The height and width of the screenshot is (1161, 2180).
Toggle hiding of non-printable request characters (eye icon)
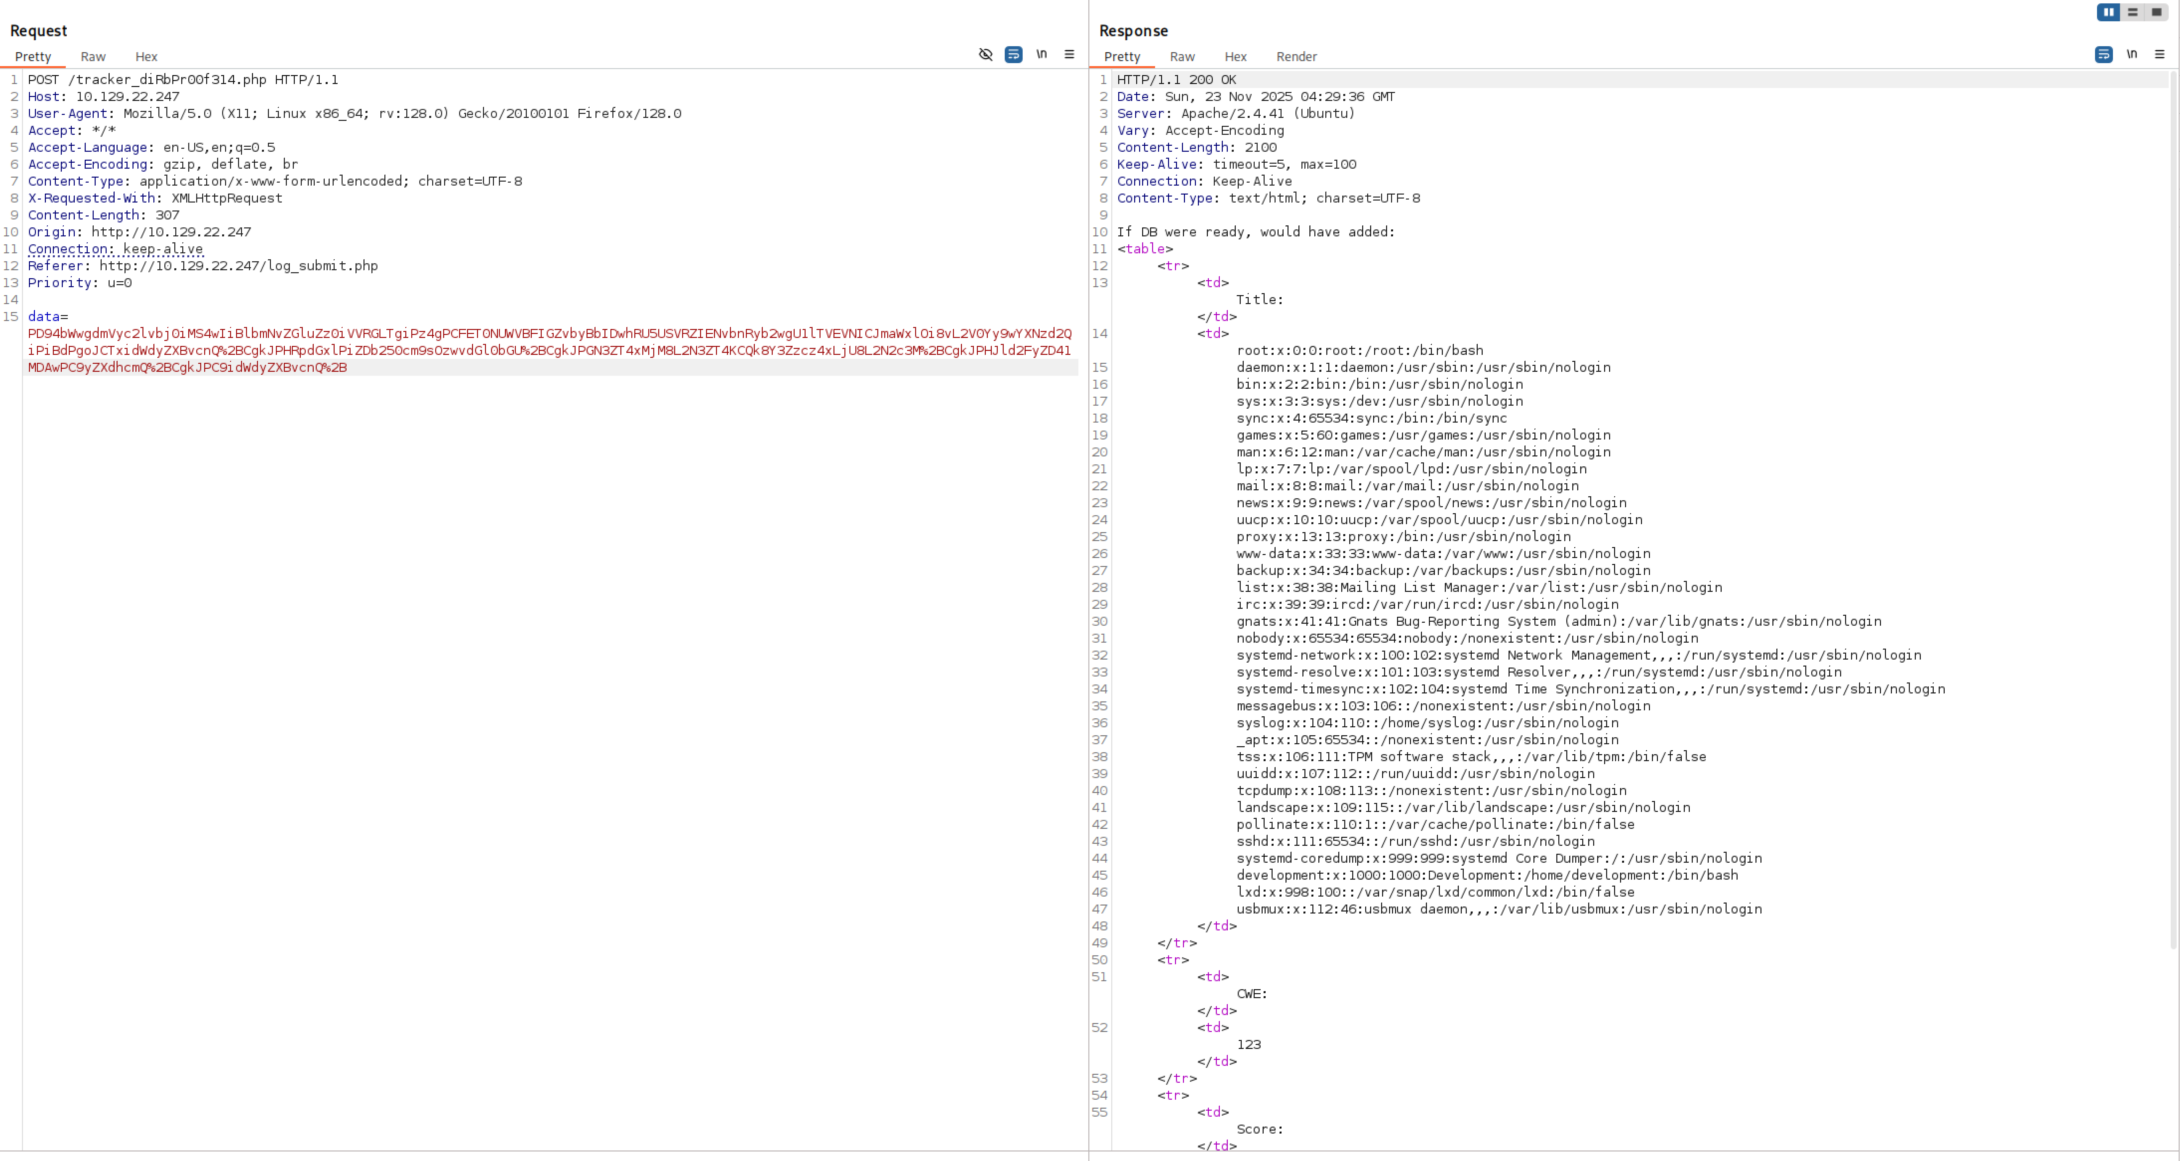pos(985,55)
